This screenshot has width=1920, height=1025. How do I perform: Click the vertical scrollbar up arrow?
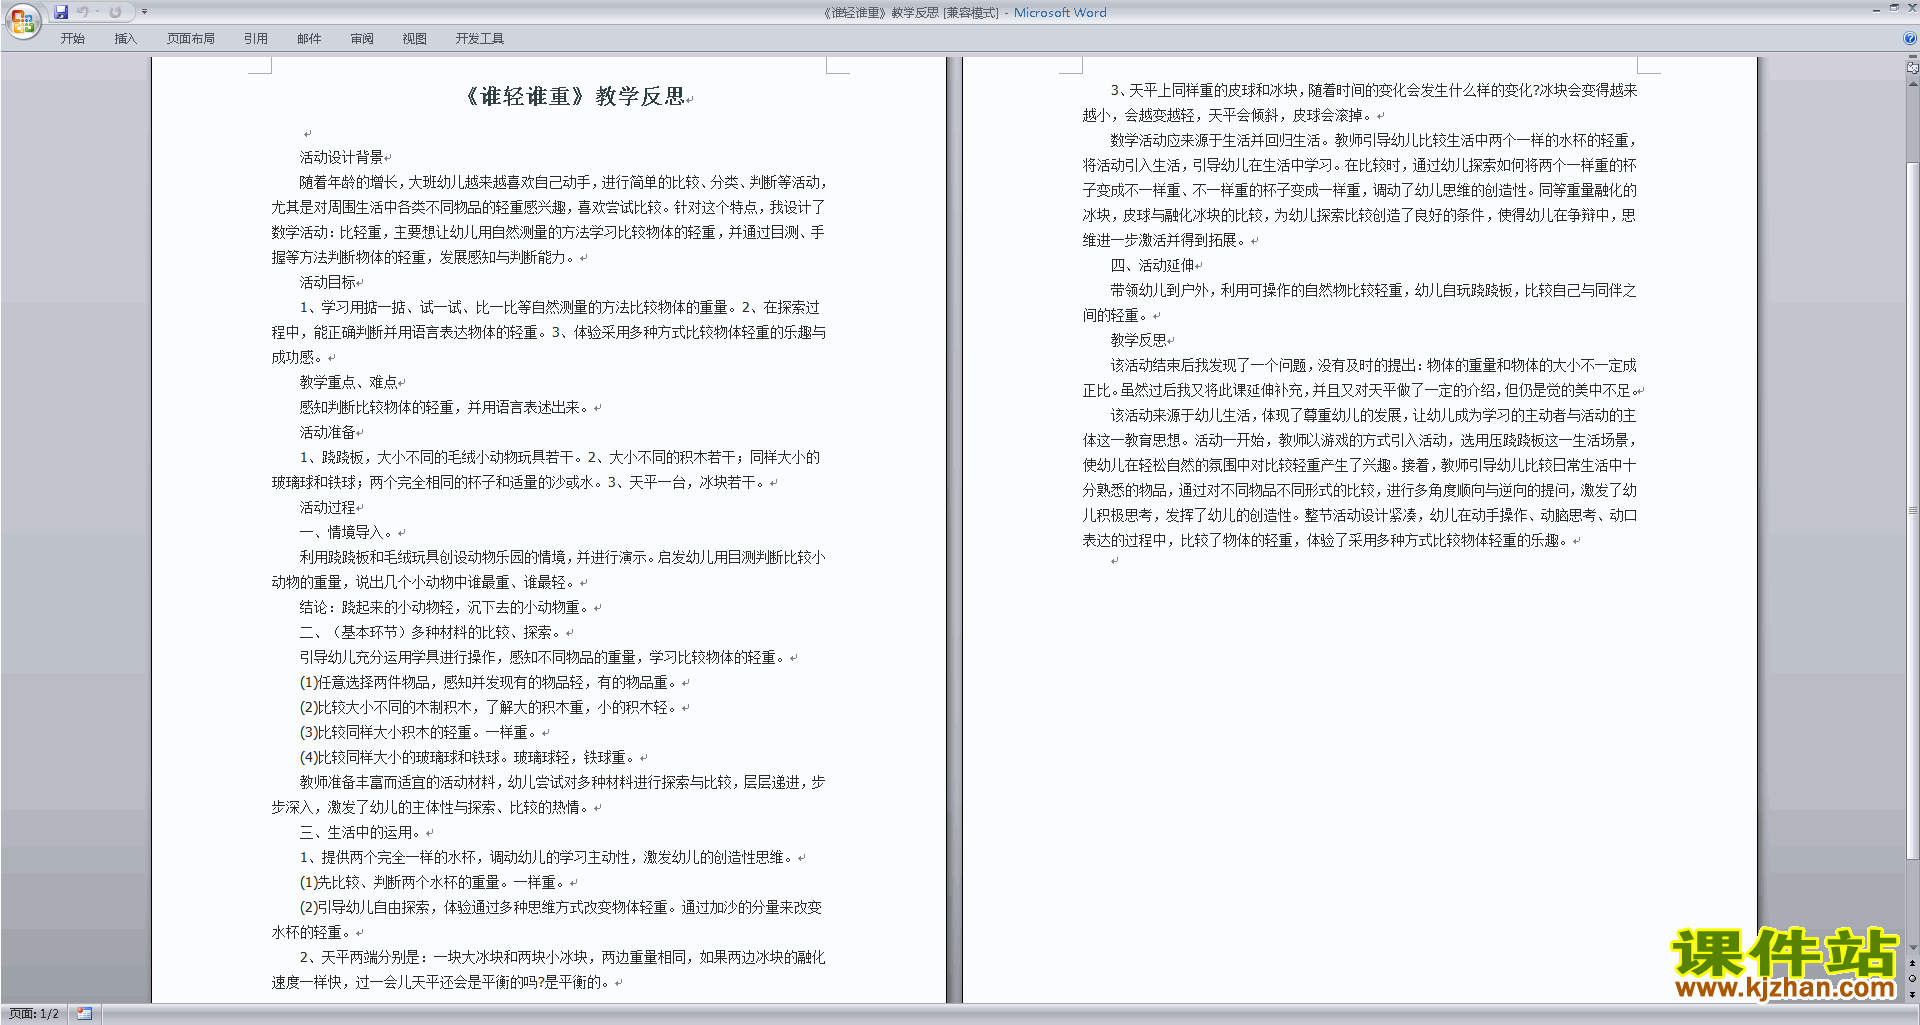pos(1912,84)
